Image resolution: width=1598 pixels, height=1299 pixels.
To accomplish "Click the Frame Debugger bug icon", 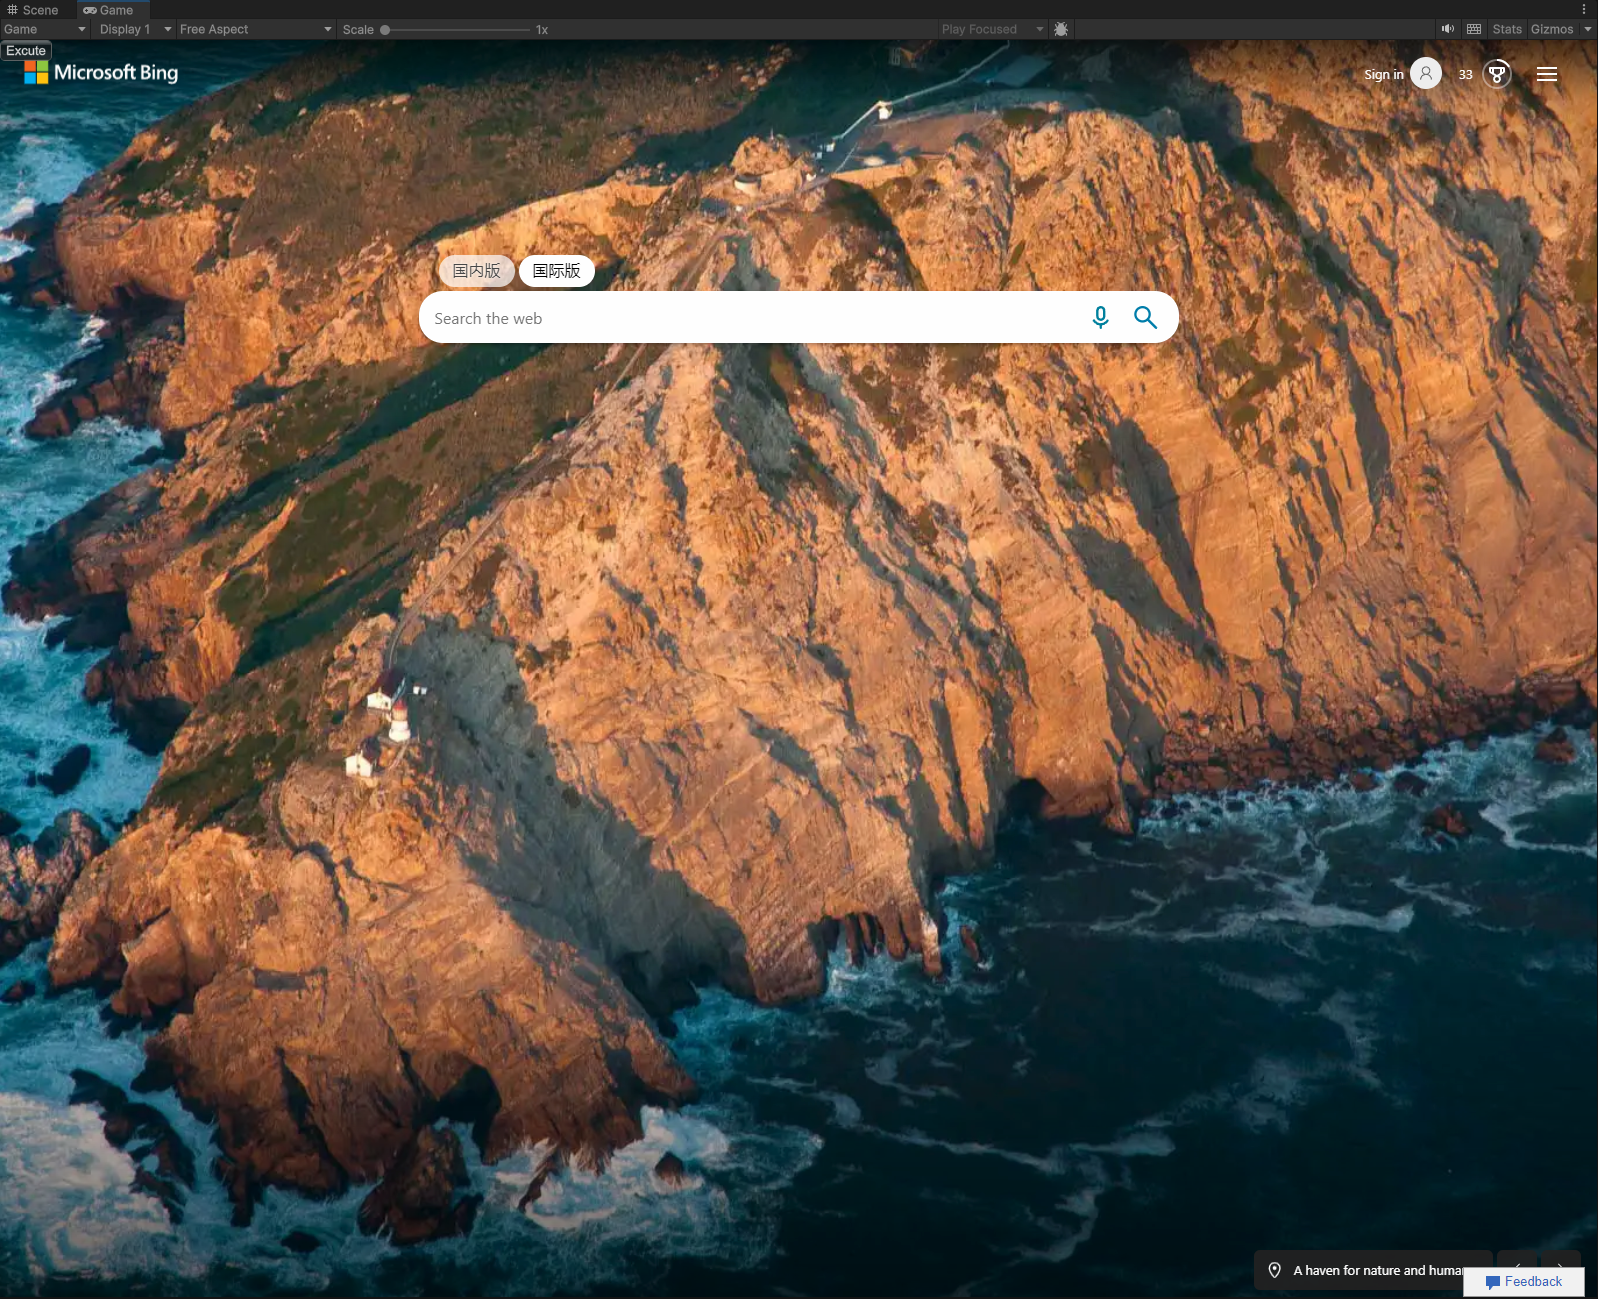I will (1061, 29).
